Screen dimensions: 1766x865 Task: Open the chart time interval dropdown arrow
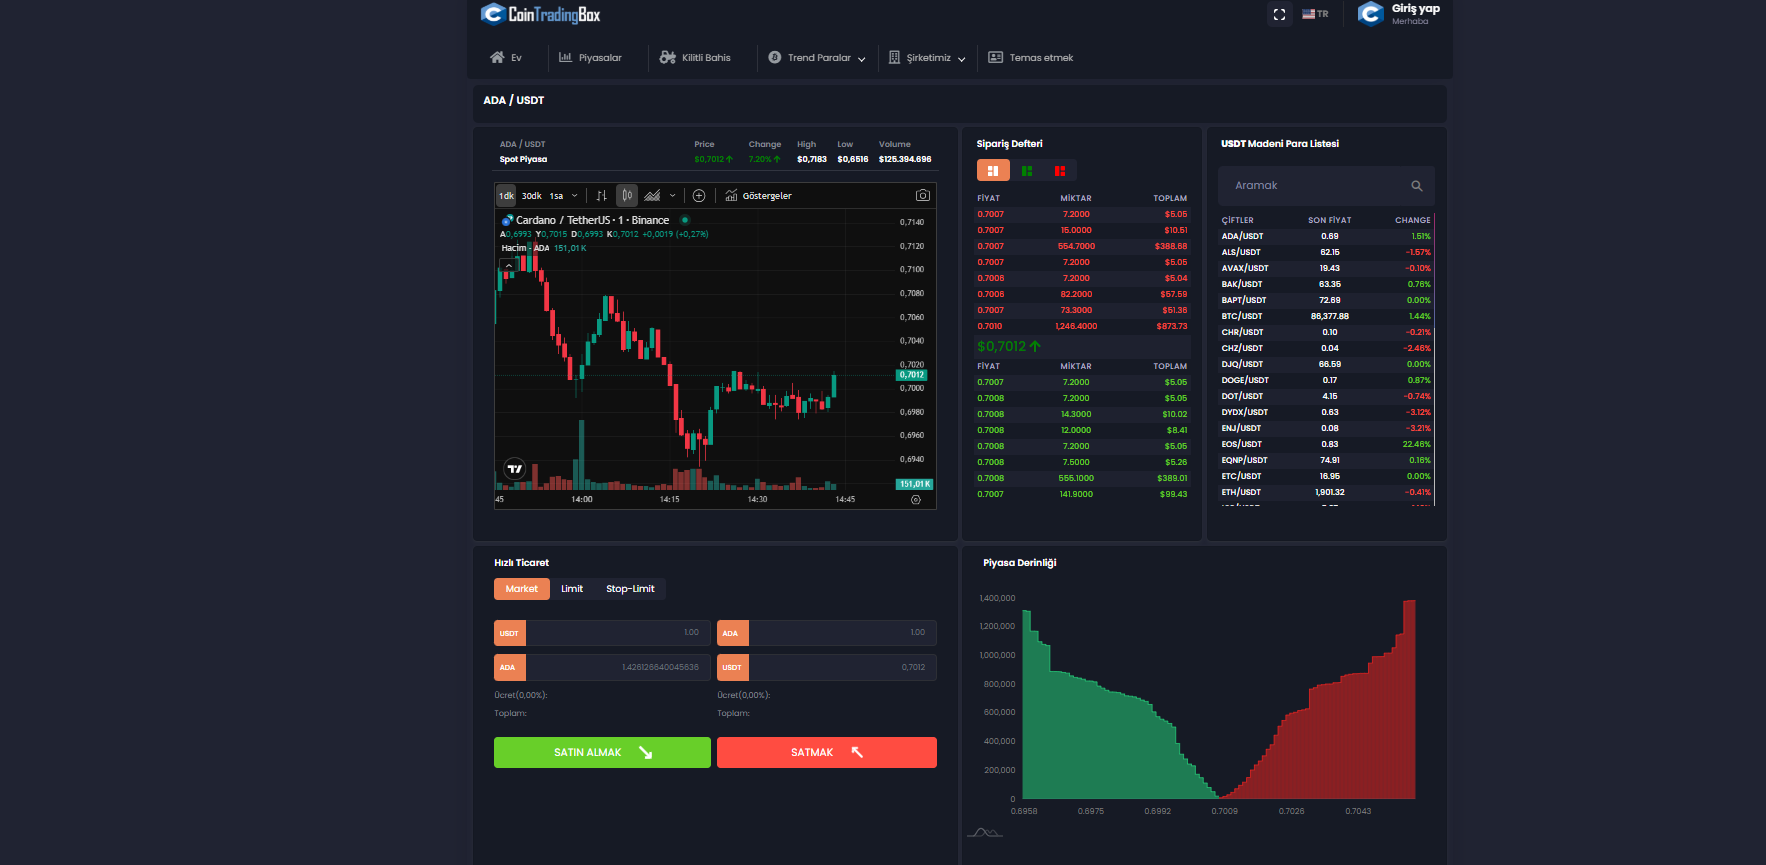[x=575, y=196]
